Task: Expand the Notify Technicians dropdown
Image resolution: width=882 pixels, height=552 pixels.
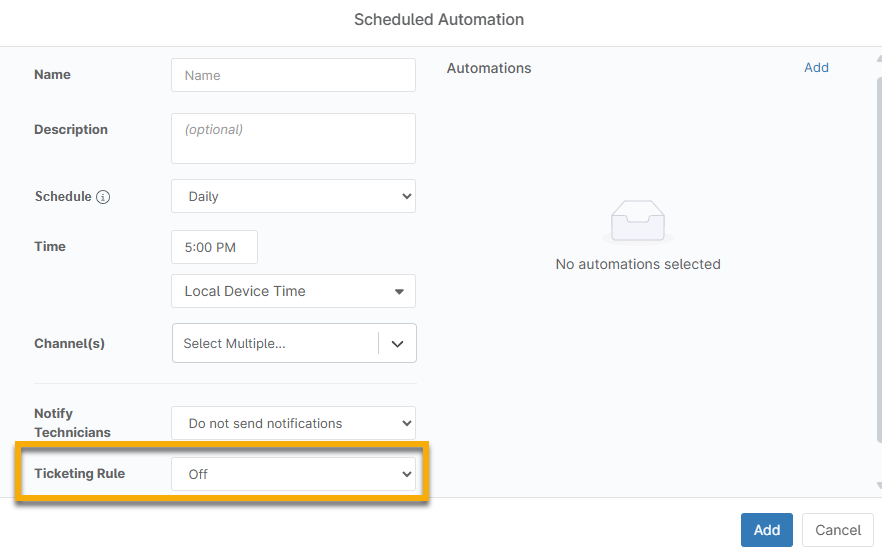Action: click(293, 423)
